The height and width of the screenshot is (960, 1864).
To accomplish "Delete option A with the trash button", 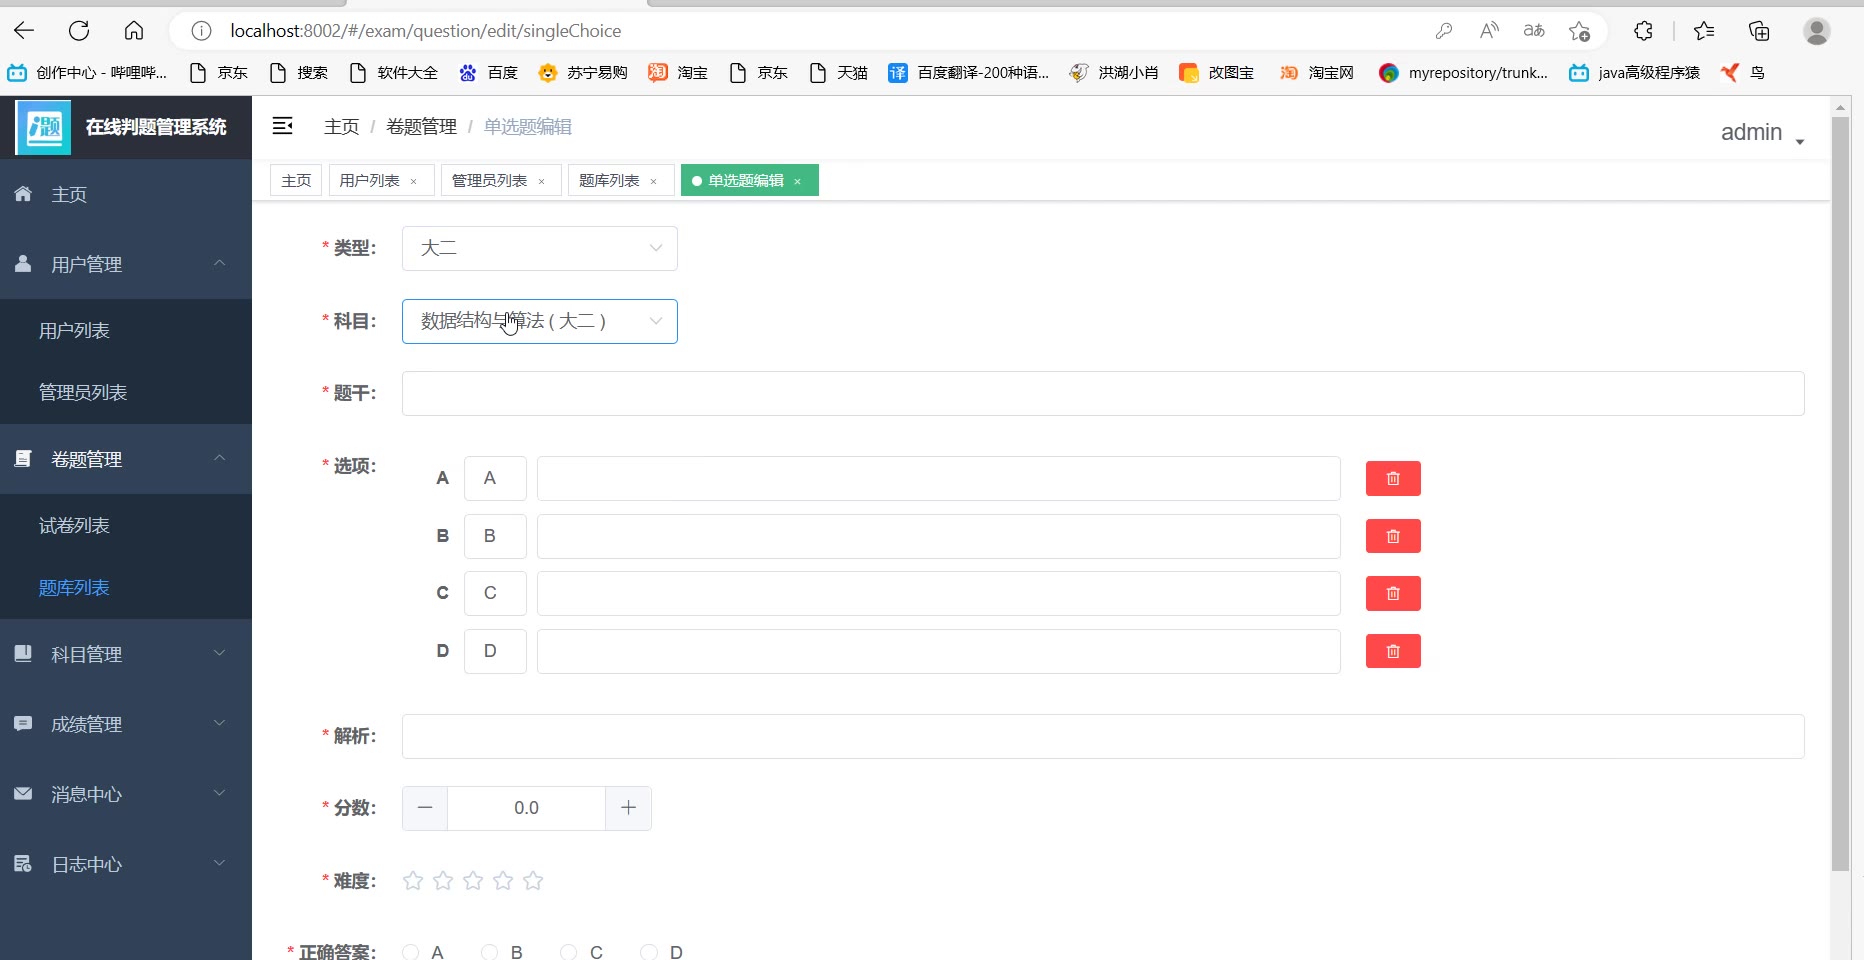I will [x=1393, y=479].
